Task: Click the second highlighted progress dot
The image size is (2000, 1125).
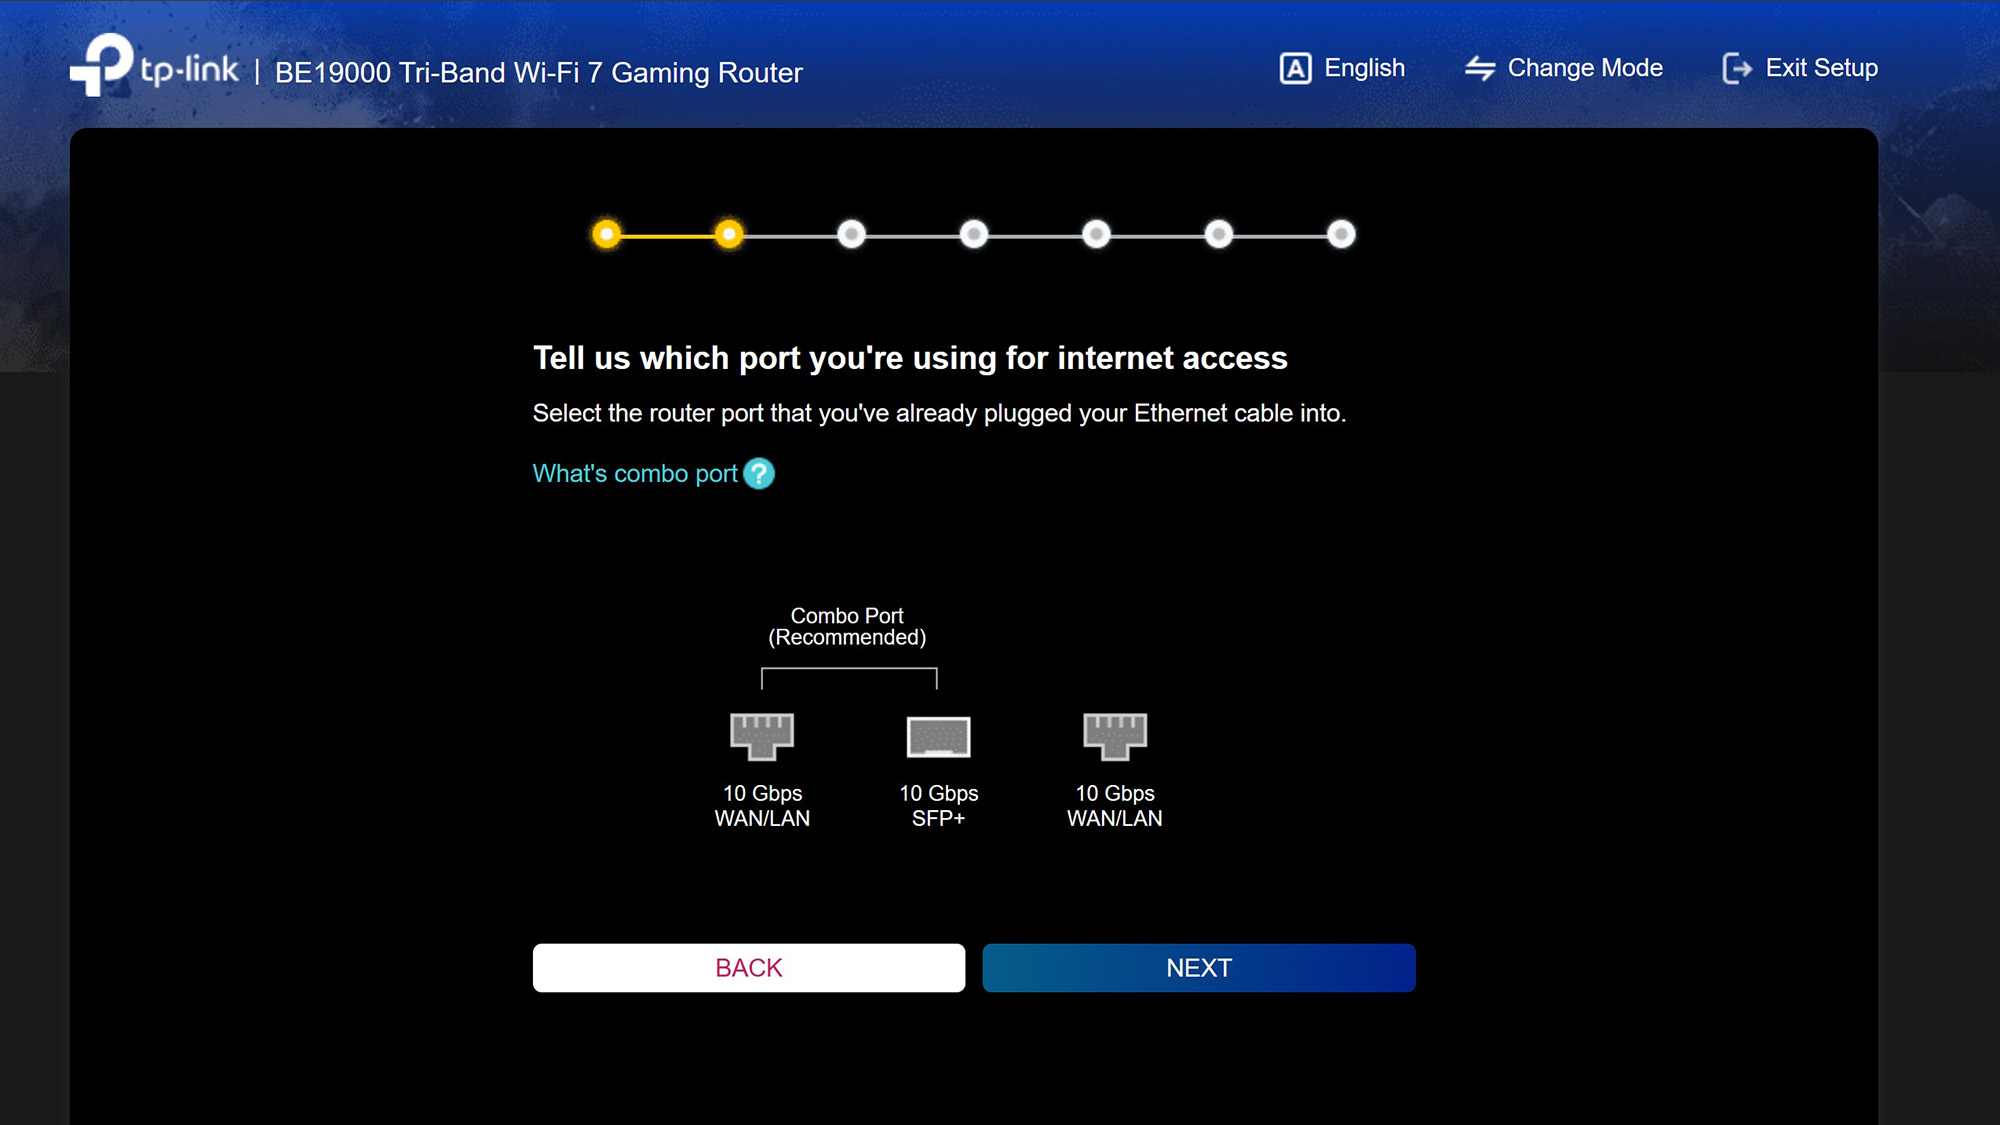Action: 729,234
